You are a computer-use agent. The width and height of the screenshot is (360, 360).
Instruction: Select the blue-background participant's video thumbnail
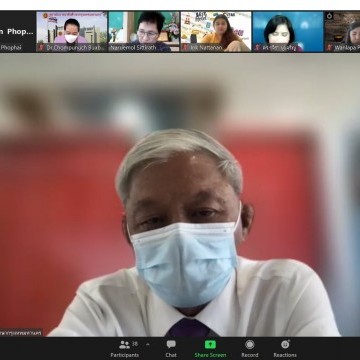point(288,32)
